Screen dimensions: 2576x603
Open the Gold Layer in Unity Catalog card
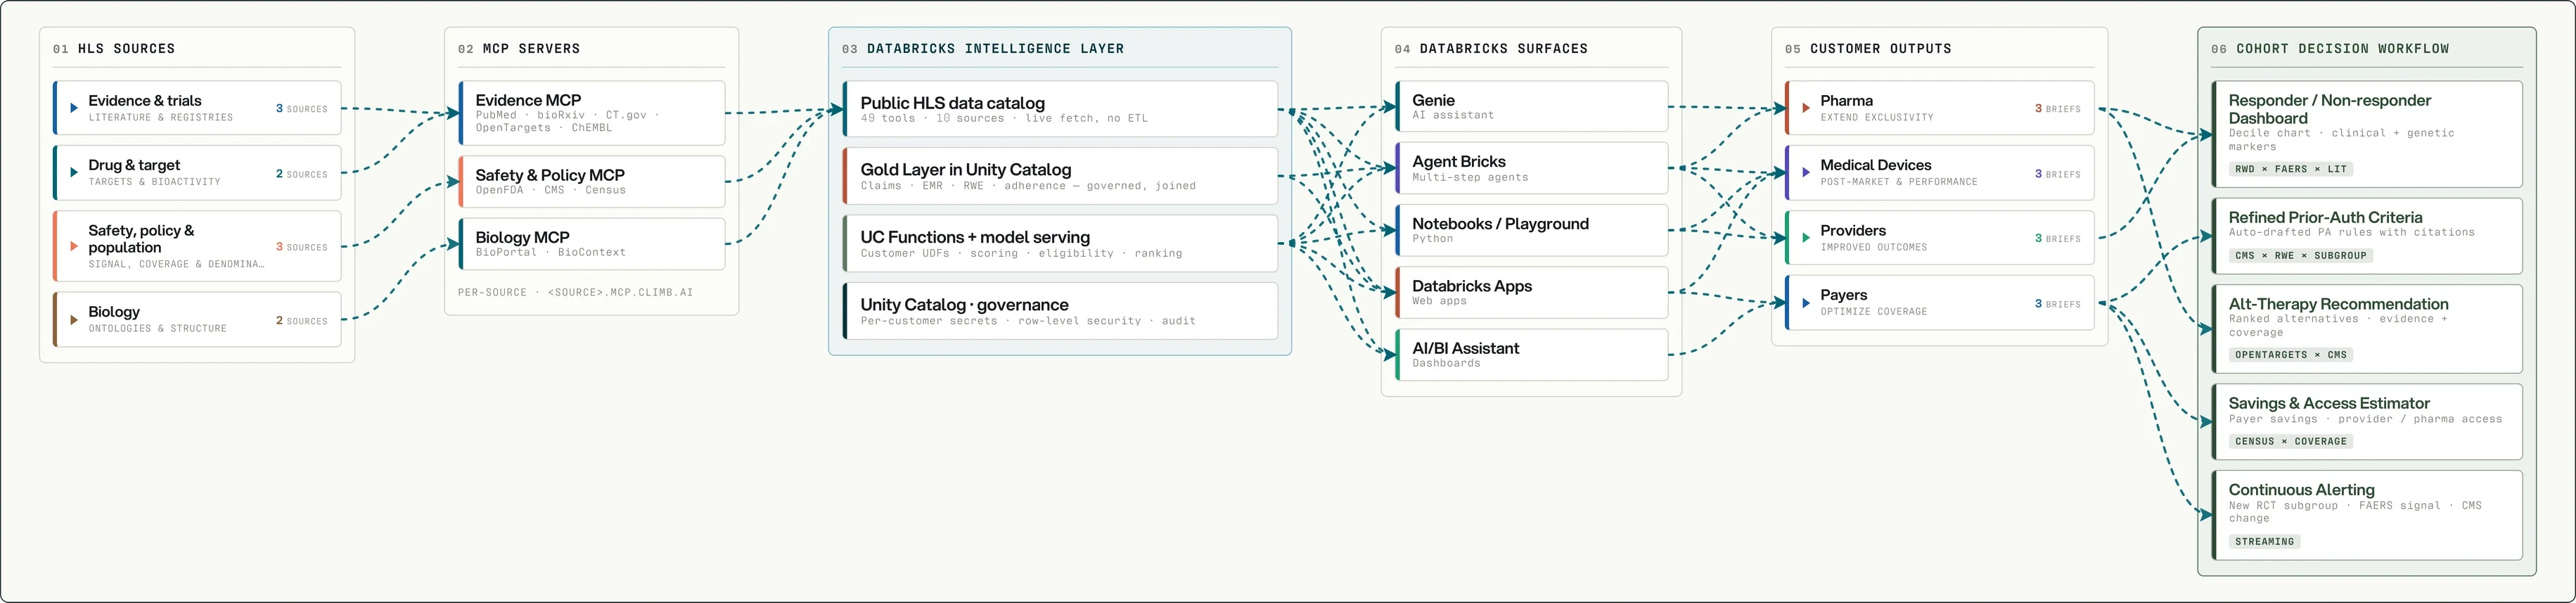pos(1060,176)
